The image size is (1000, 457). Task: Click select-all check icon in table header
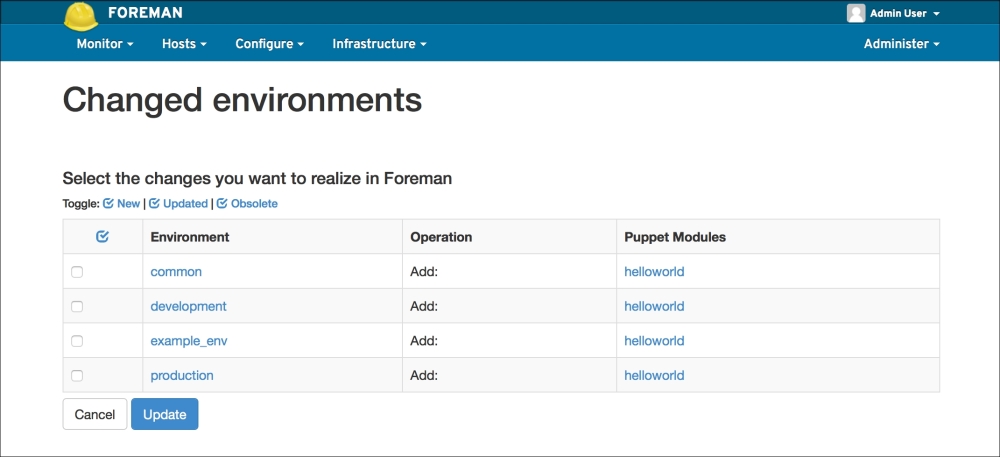tap(102, 237)
